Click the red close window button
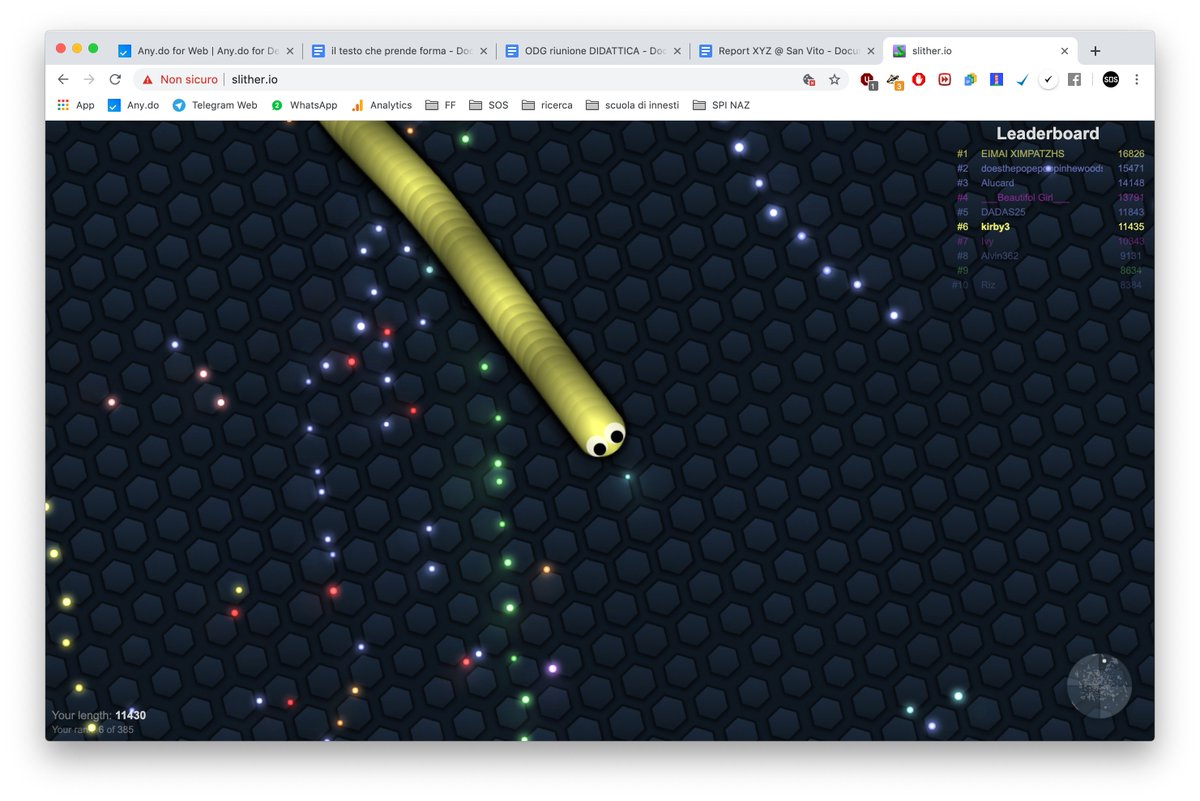Screen dimensions: 1200x801 (x=61, y=48)
